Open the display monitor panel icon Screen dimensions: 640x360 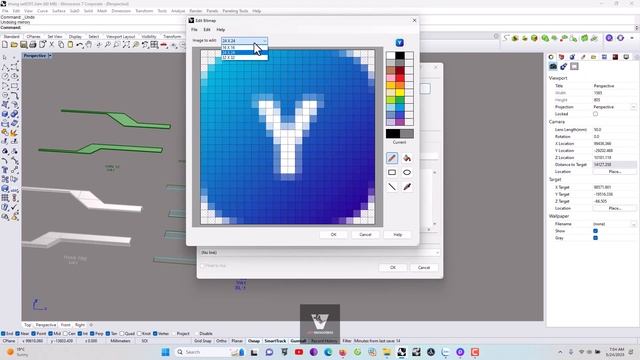tap(626, 57)
